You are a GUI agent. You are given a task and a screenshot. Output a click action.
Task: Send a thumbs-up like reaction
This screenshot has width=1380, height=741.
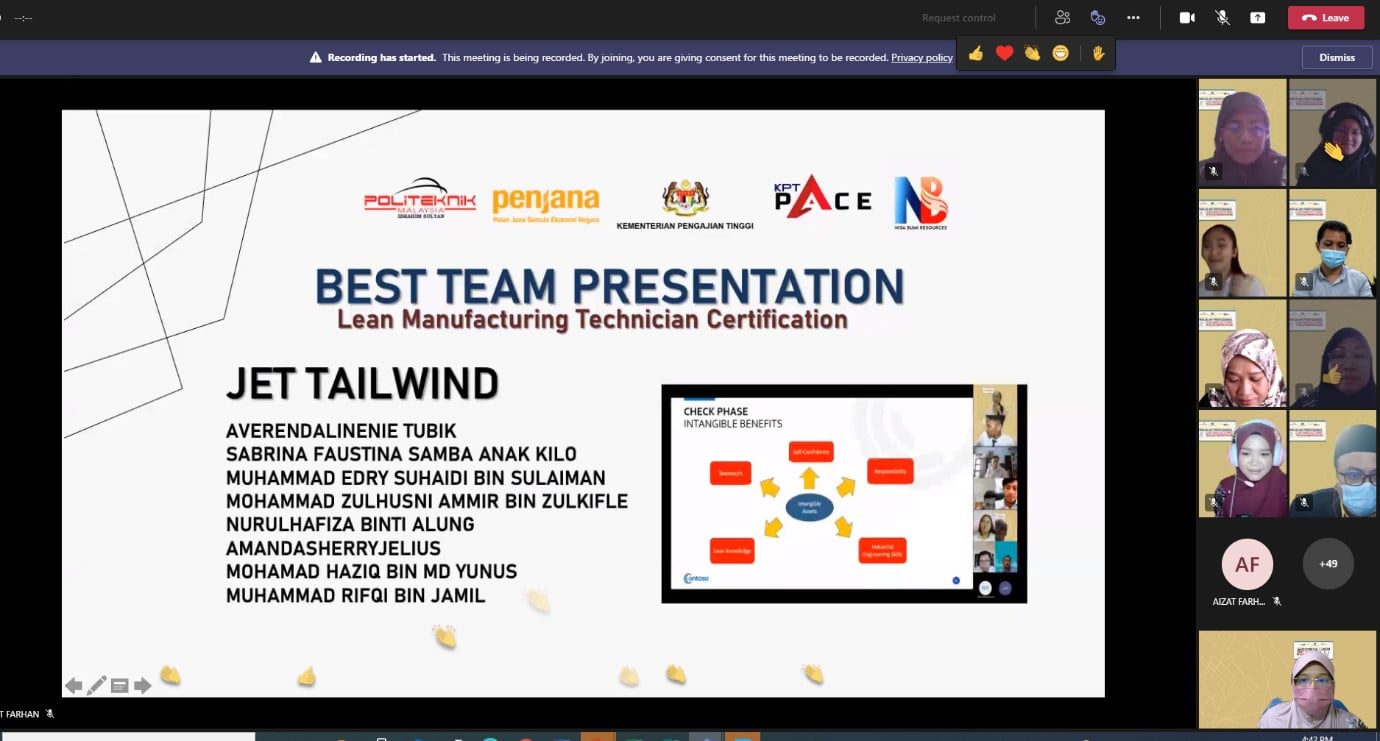pyautogui.click(x=976, y=53)
